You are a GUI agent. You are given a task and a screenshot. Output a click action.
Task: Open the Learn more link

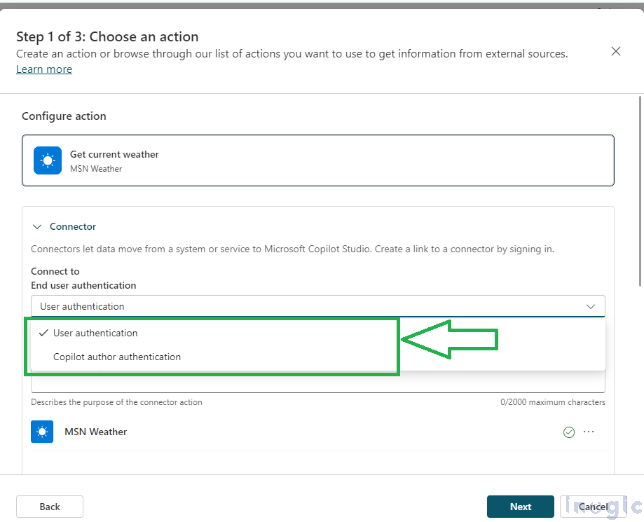click(44, 69)
